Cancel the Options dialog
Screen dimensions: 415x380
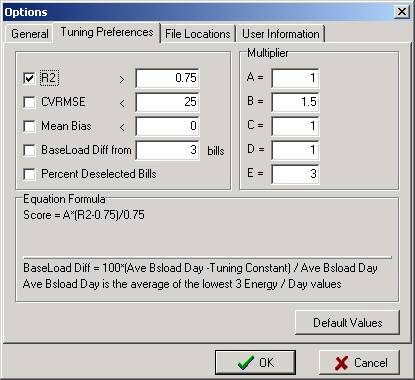click(x=359, y=362)
